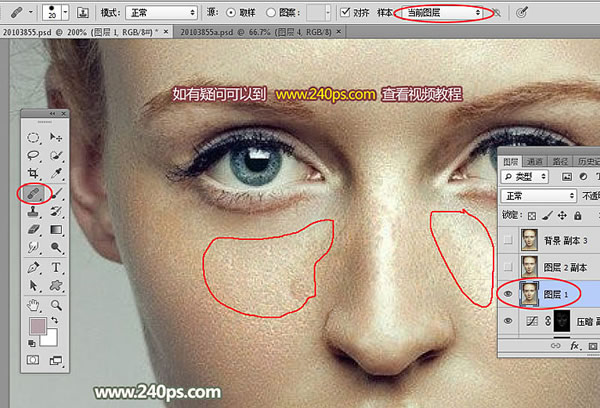Swap foreground and background colors
The image size is (600, 408).
[x=55, y=320]
